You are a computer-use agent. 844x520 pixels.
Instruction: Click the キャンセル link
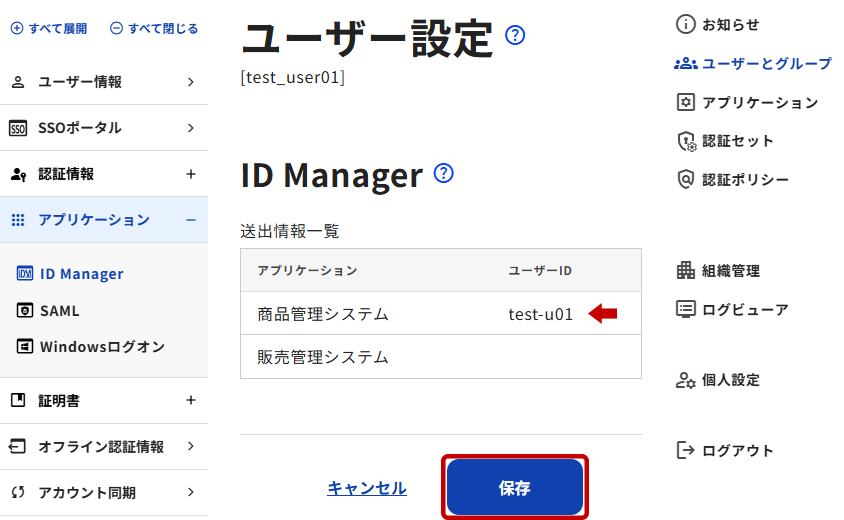(x=366, y=488)
